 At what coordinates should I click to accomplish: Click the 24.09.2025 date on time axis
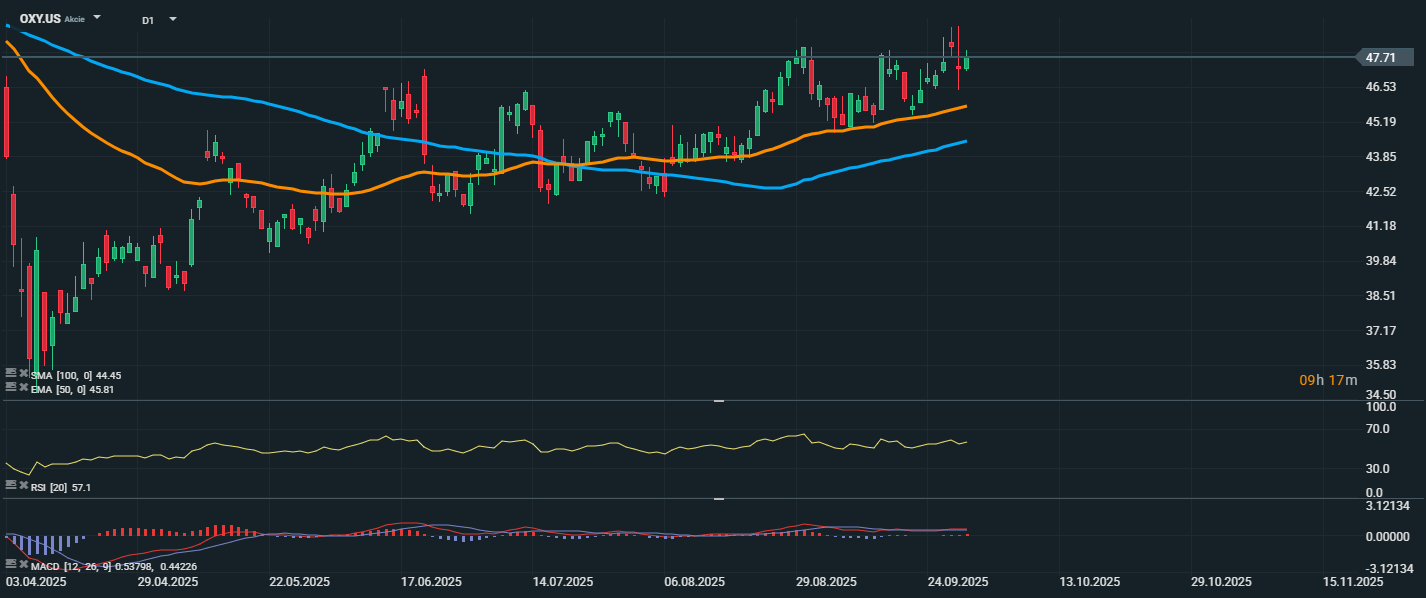point(957,582)
